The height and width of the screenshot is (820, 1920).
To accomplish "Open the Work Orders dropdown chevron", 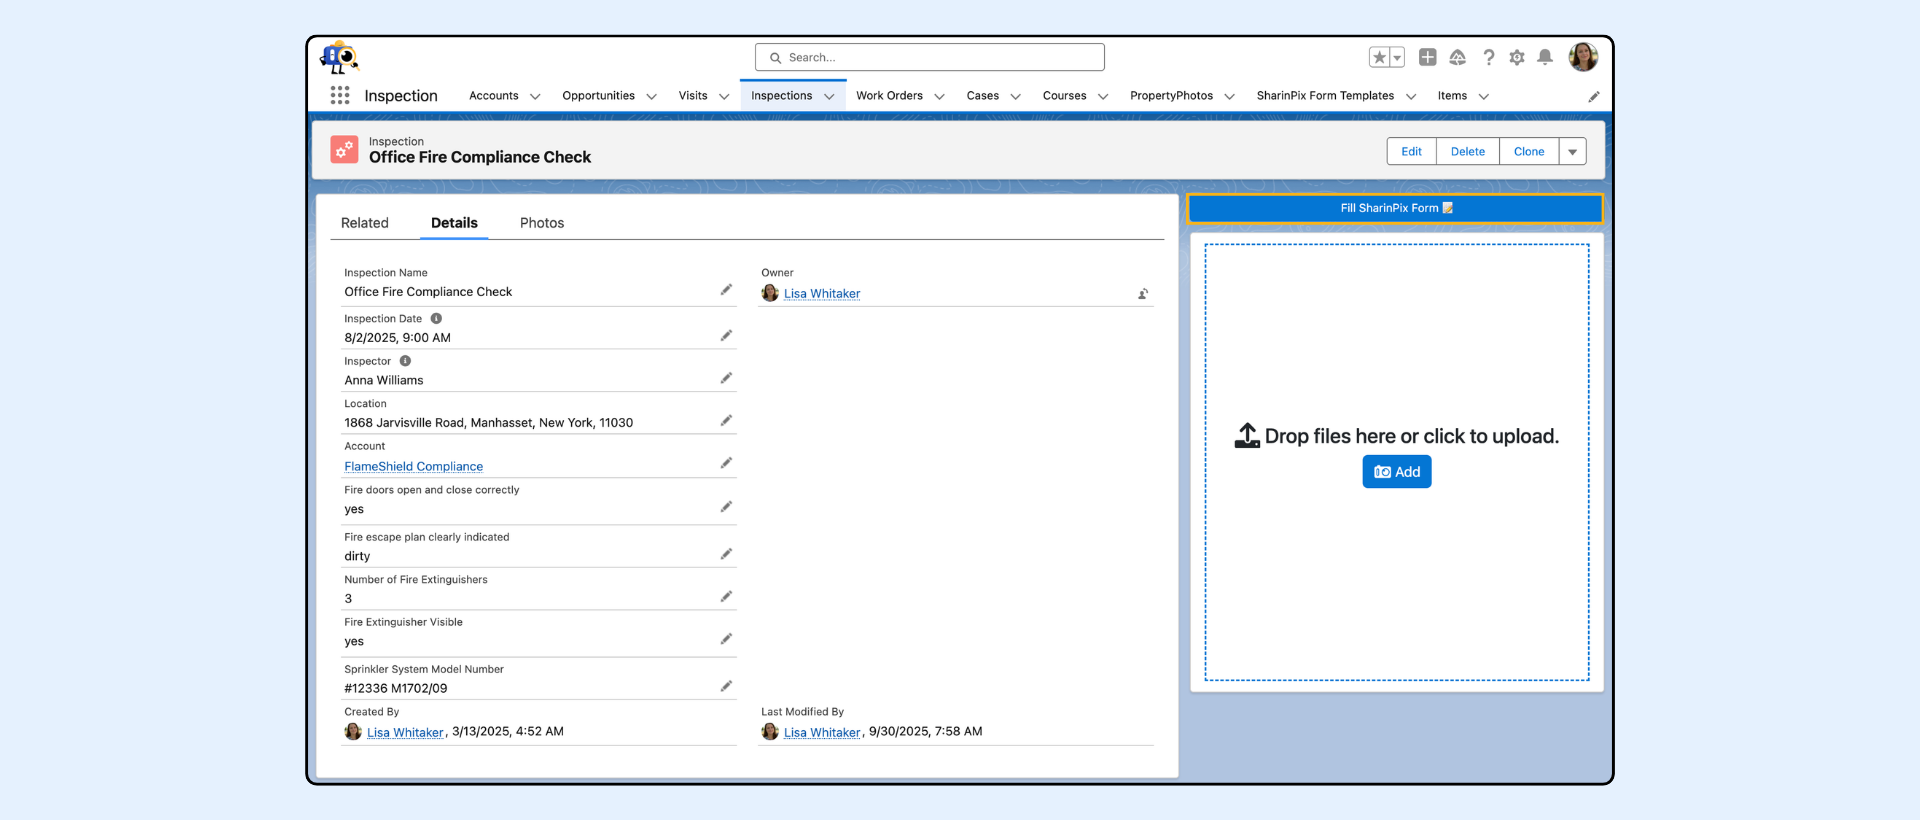I will 939,97.
